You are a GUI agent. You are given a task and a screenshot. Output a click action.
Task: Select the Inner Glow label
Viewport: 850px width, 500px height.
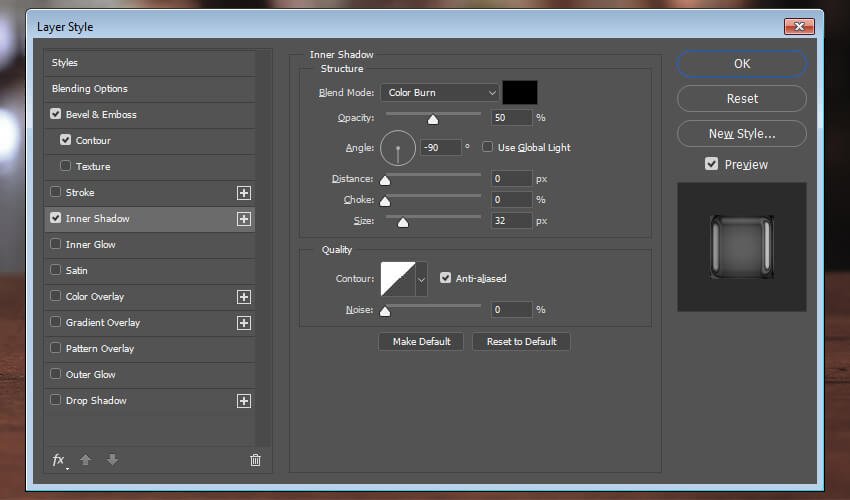tap(91, 245)
